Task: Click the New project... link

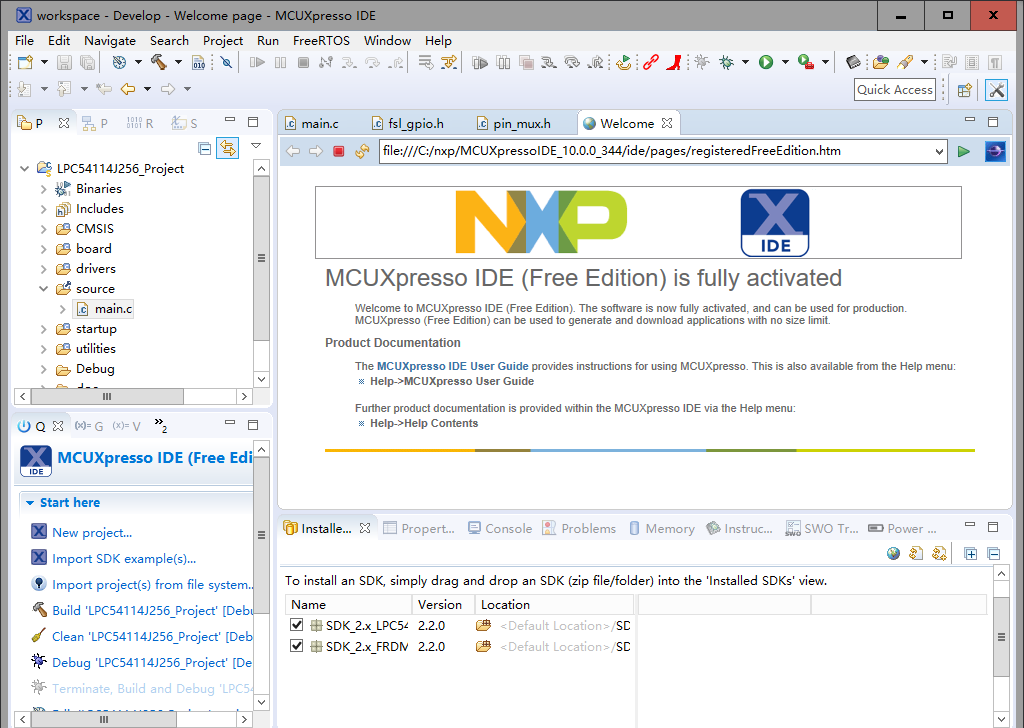Action: pos(92,532)
